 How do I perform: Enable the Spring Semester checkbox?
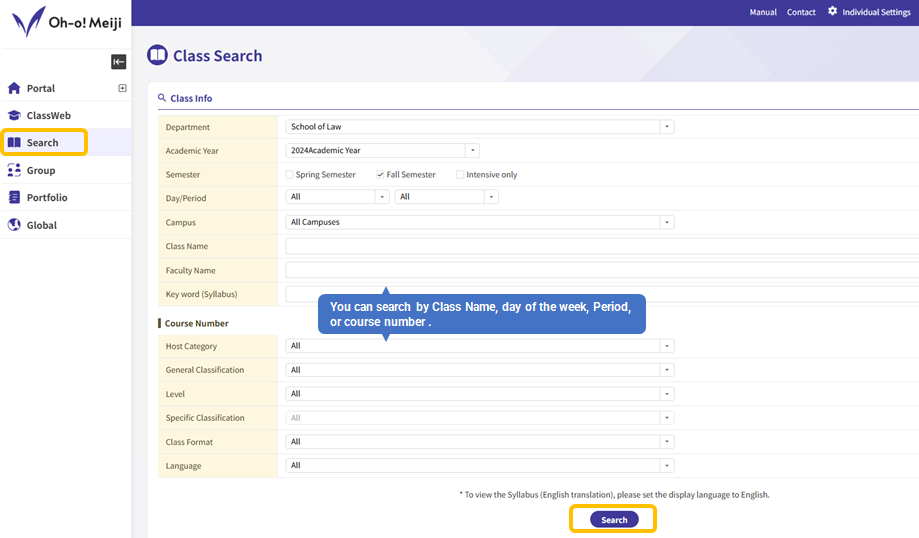click(x=290, y=175)
